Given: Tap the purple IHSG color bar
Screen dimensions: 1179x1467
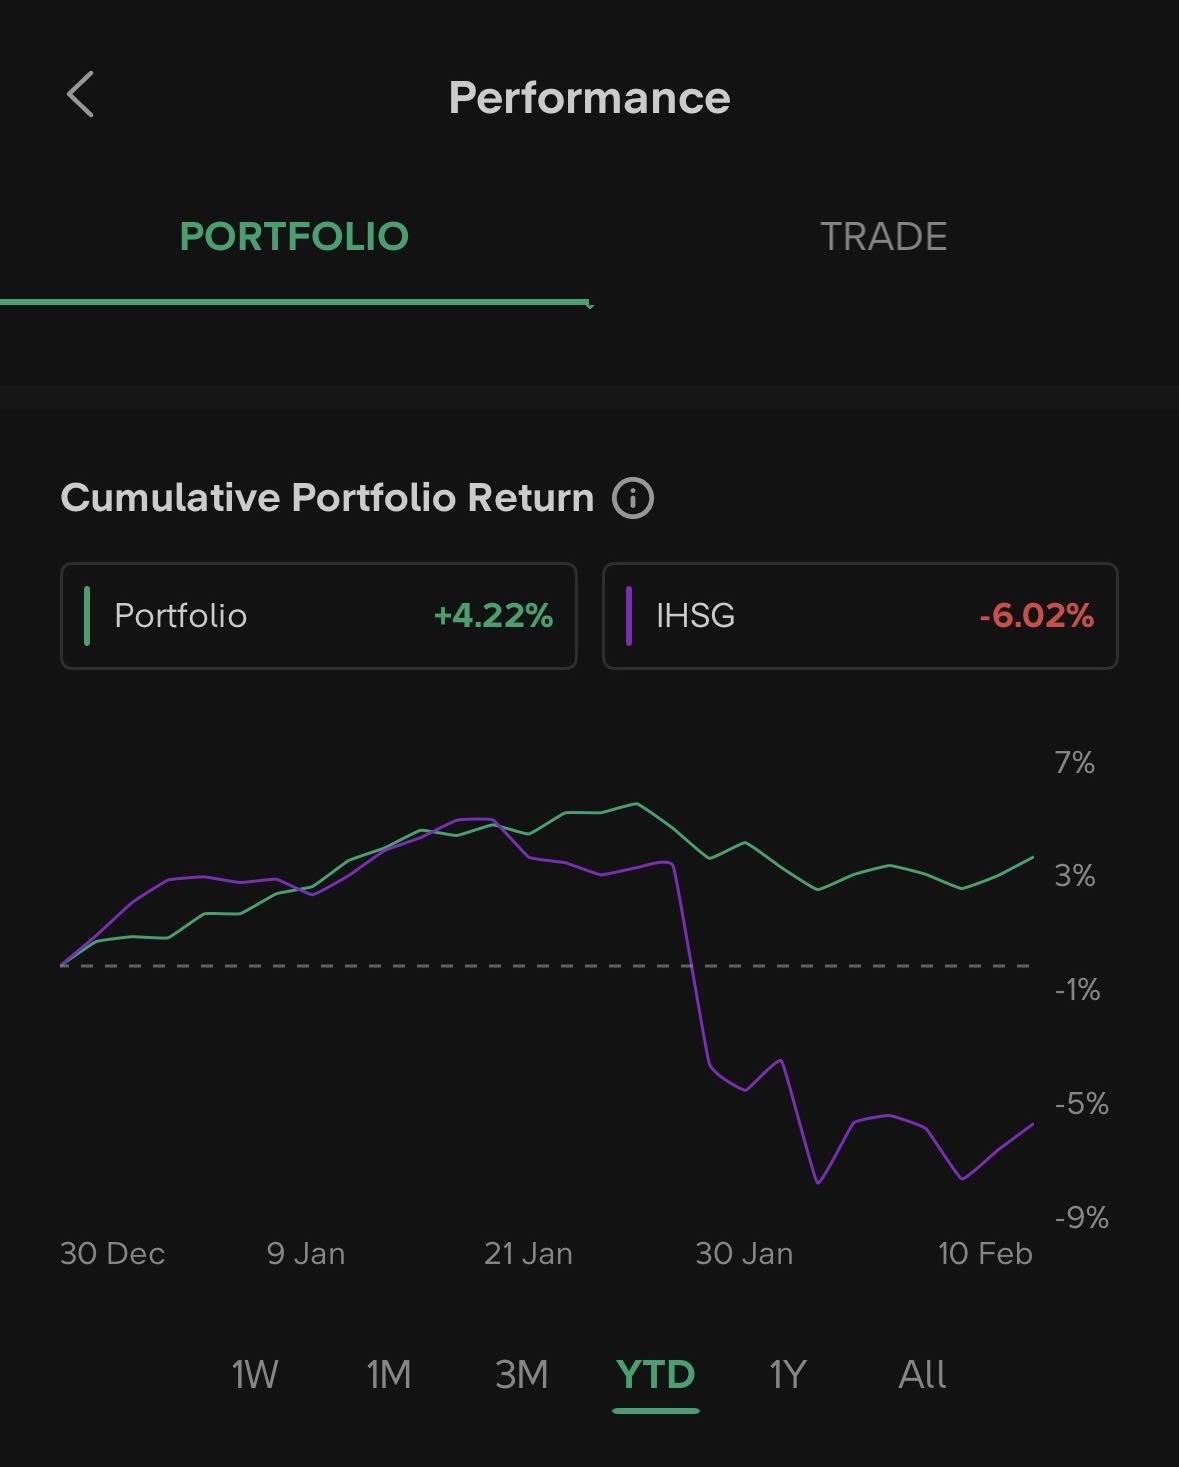Looking at the screenshot, I should (629, 616).
